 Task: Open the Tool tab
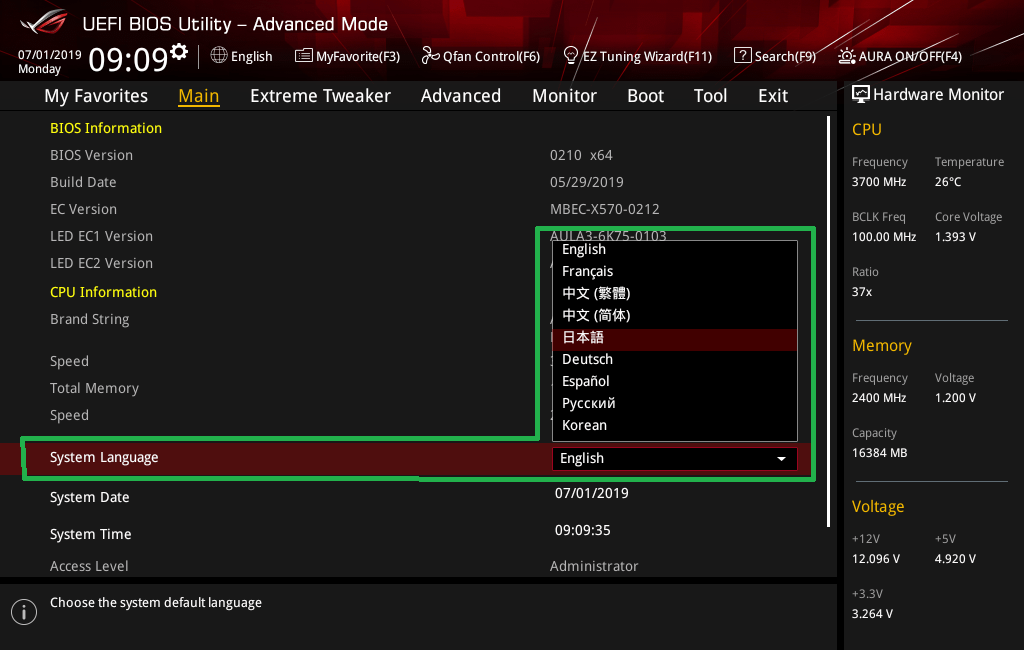coord(710,96)
